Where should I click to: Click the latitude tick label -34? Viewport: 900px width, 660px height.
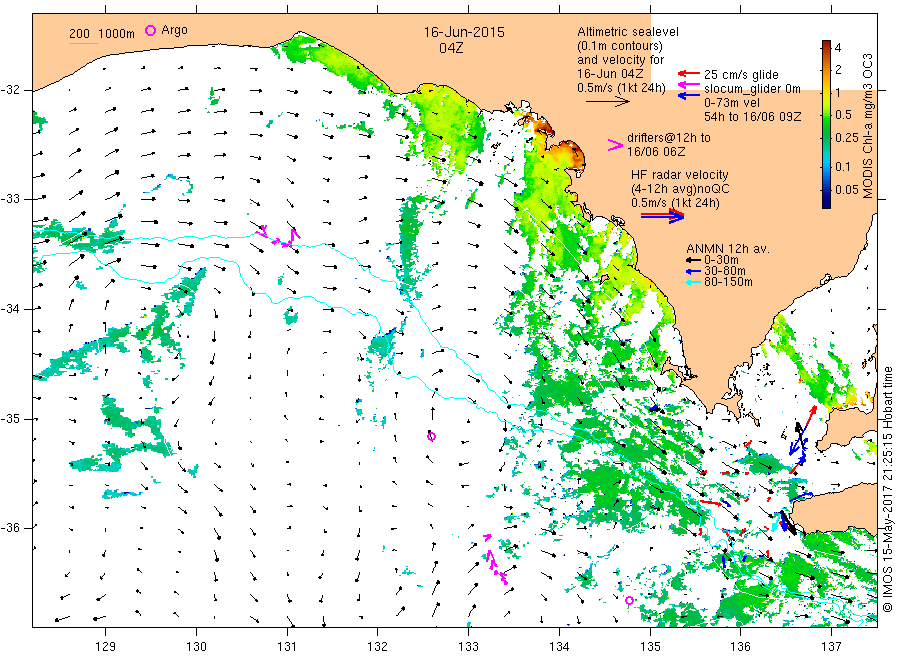(11, 309)
